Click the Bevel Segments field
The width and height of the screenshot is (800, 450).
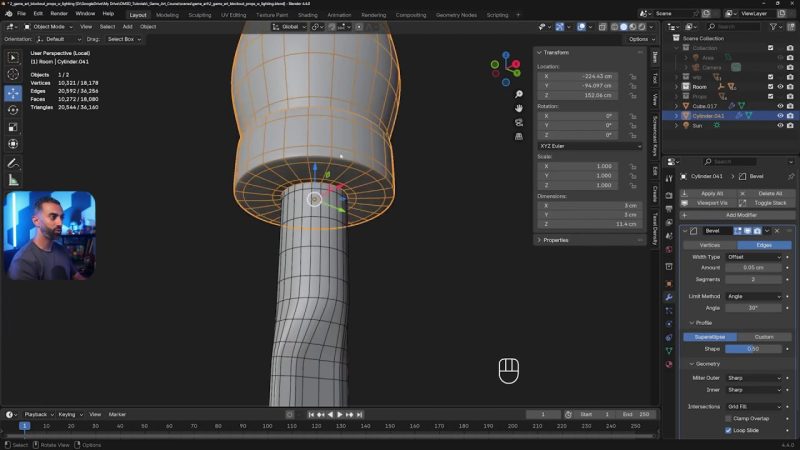[754, 279]
